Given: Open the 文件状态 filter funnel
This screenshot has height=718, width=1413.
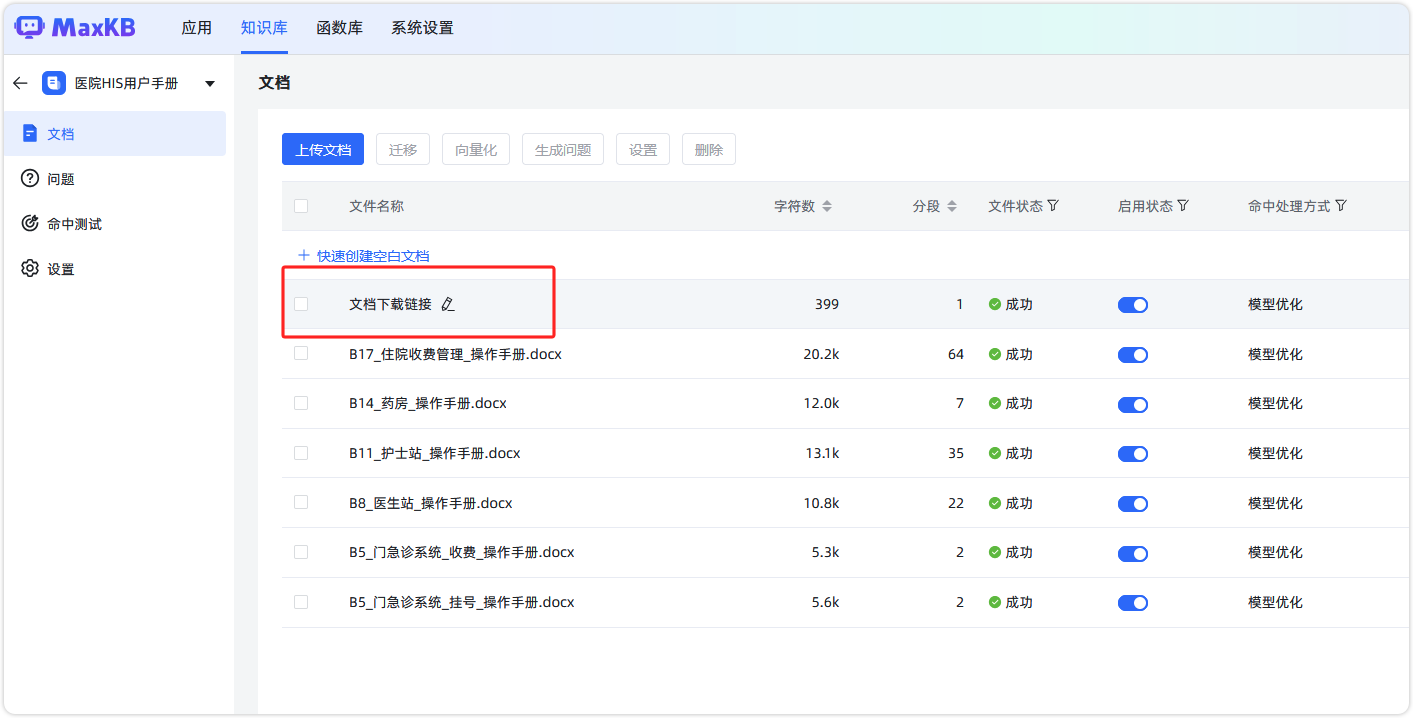Looking at the screenshot, I should coord(1053,204).
